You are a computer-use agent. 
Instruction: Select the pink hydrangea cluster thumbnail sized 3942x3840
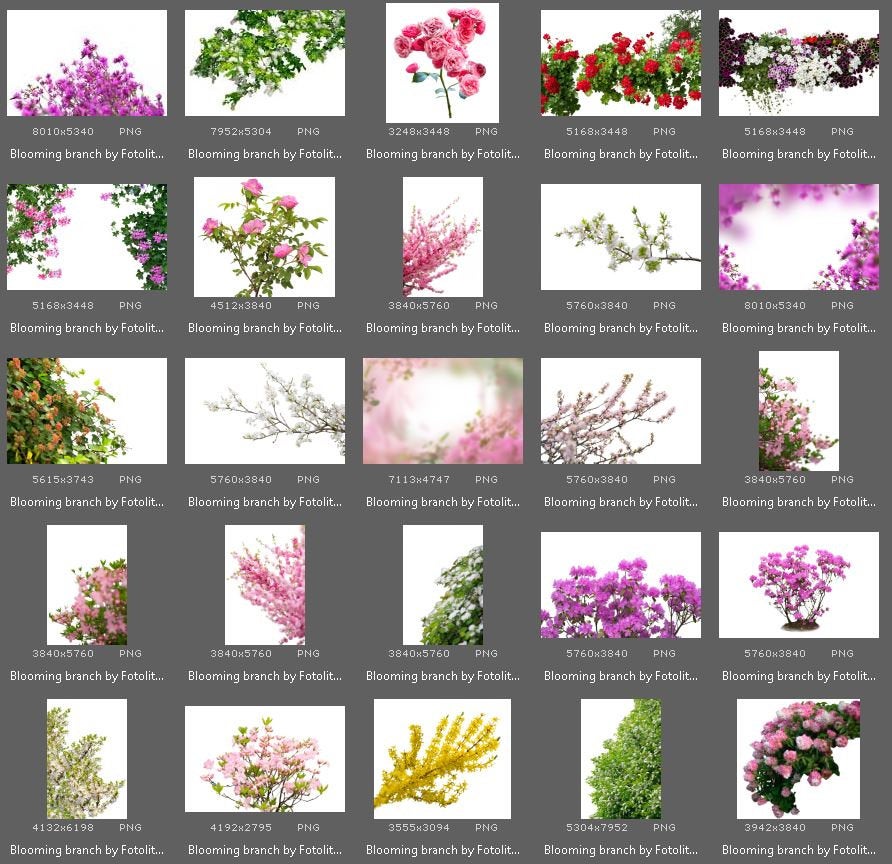point(798,759)
